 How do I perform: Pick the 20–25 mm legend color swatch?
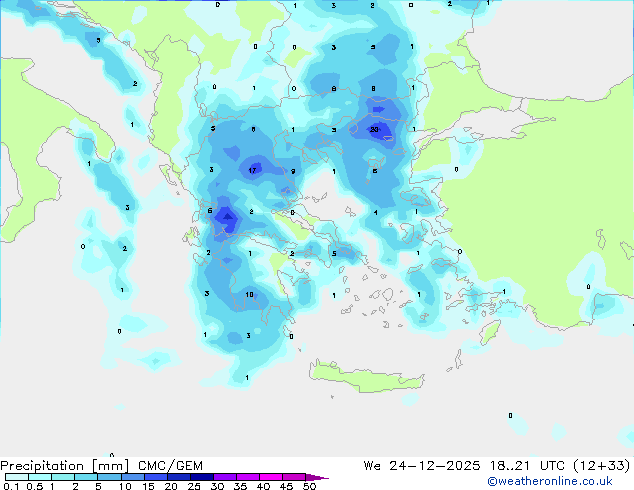[178, 477]
